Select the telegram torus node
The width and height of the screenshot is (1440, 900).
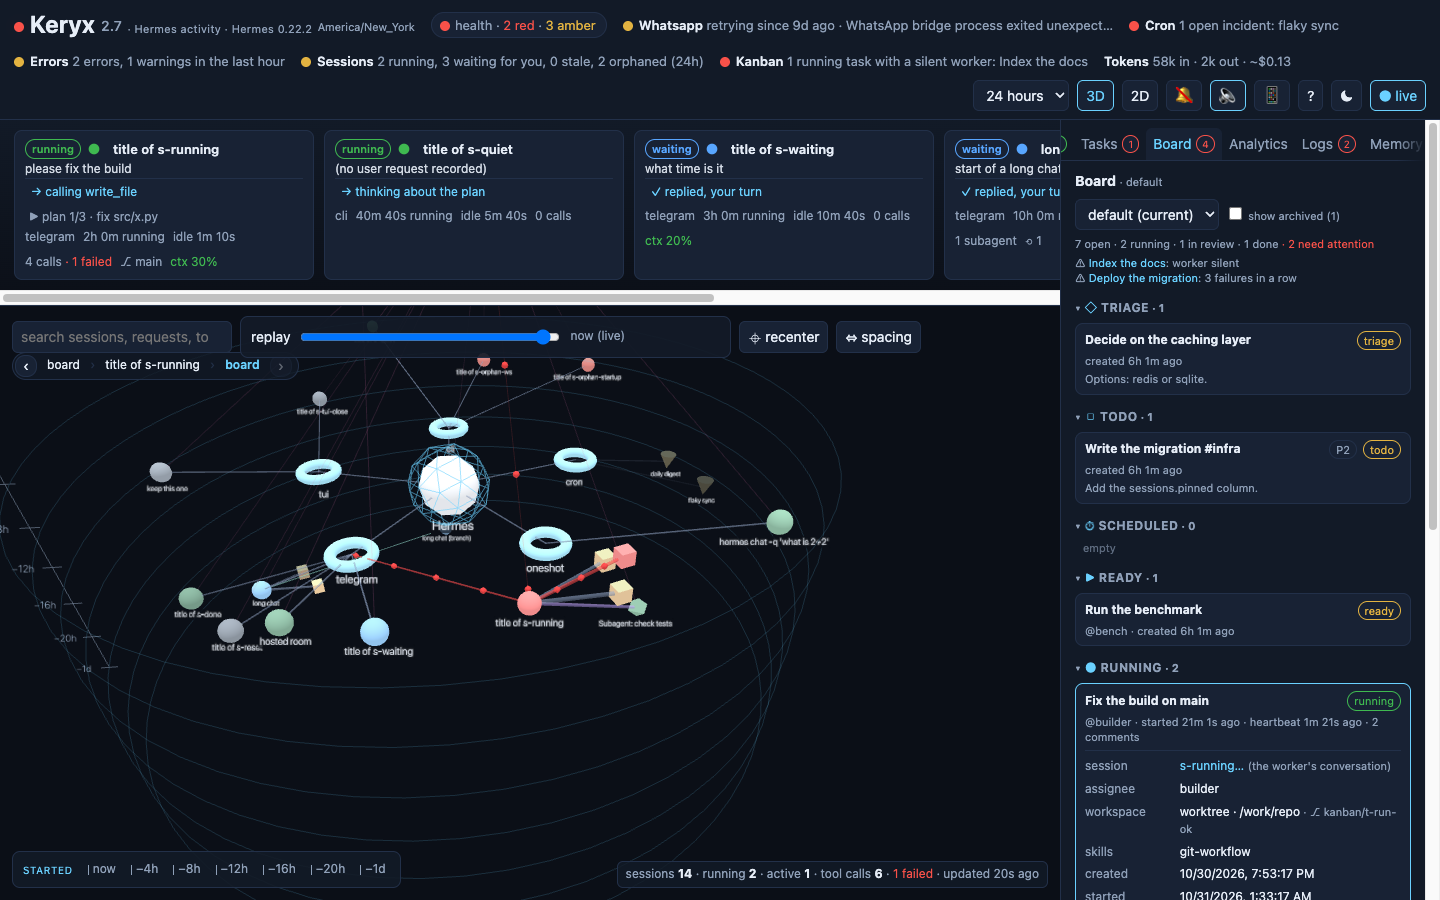point(351,554)
